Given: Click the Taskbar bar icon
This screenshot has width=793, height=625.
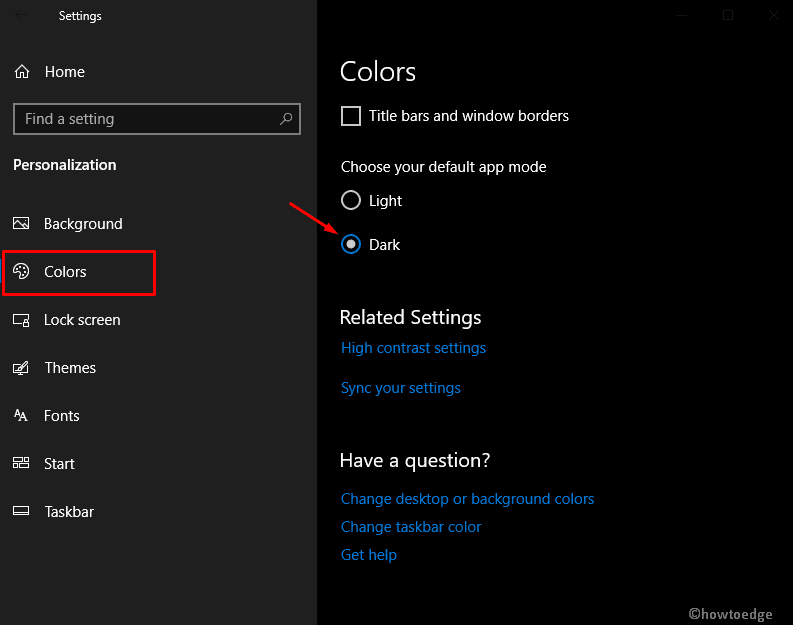Looking at the screenshot, I should coord(21,511).
